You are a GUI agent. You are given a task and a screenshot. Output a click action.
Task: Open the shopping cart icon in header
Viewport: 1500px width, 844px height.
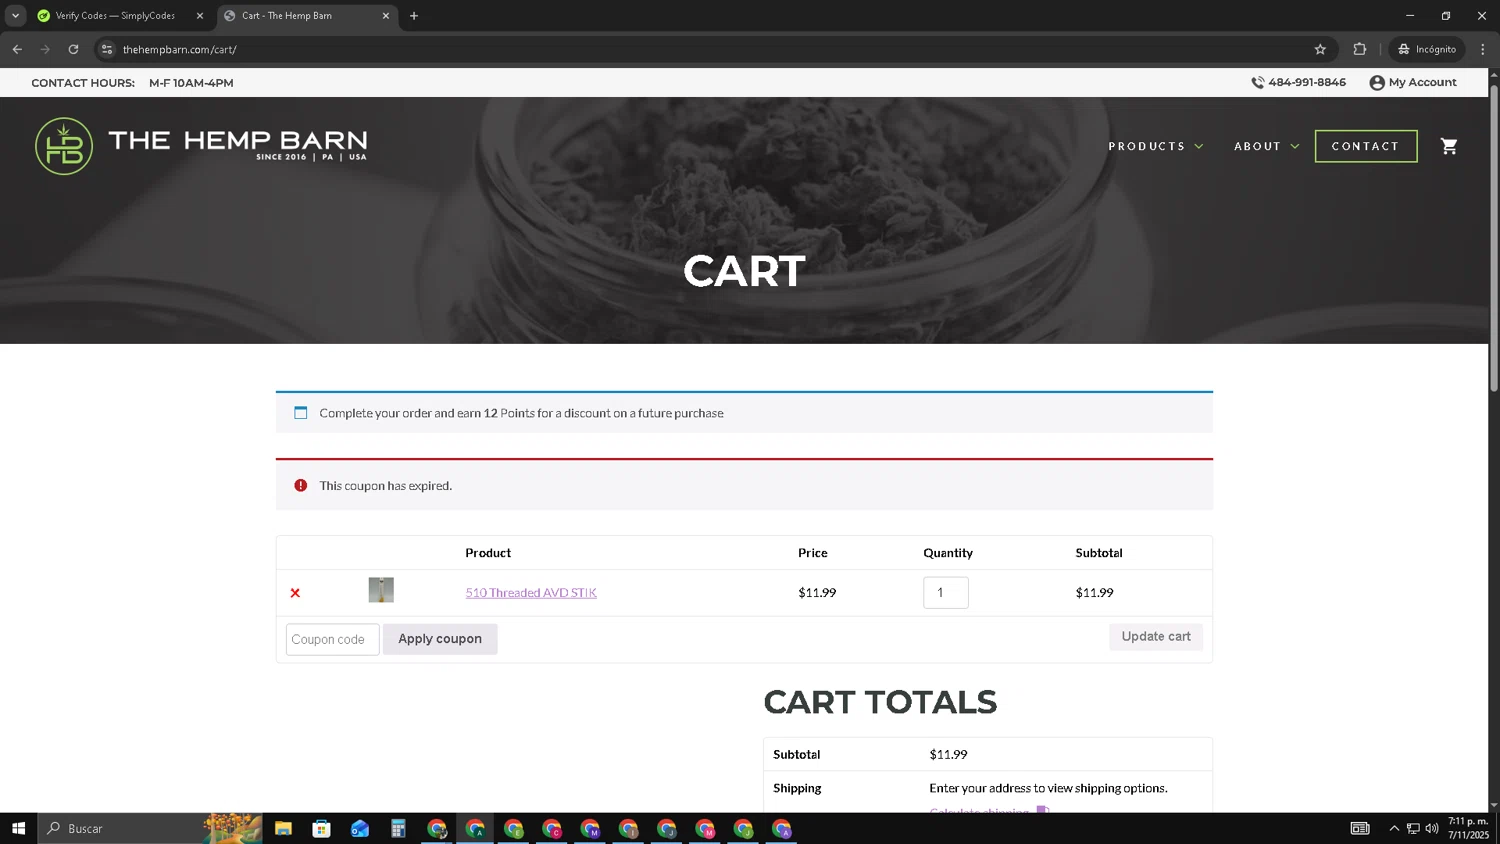1448,146
